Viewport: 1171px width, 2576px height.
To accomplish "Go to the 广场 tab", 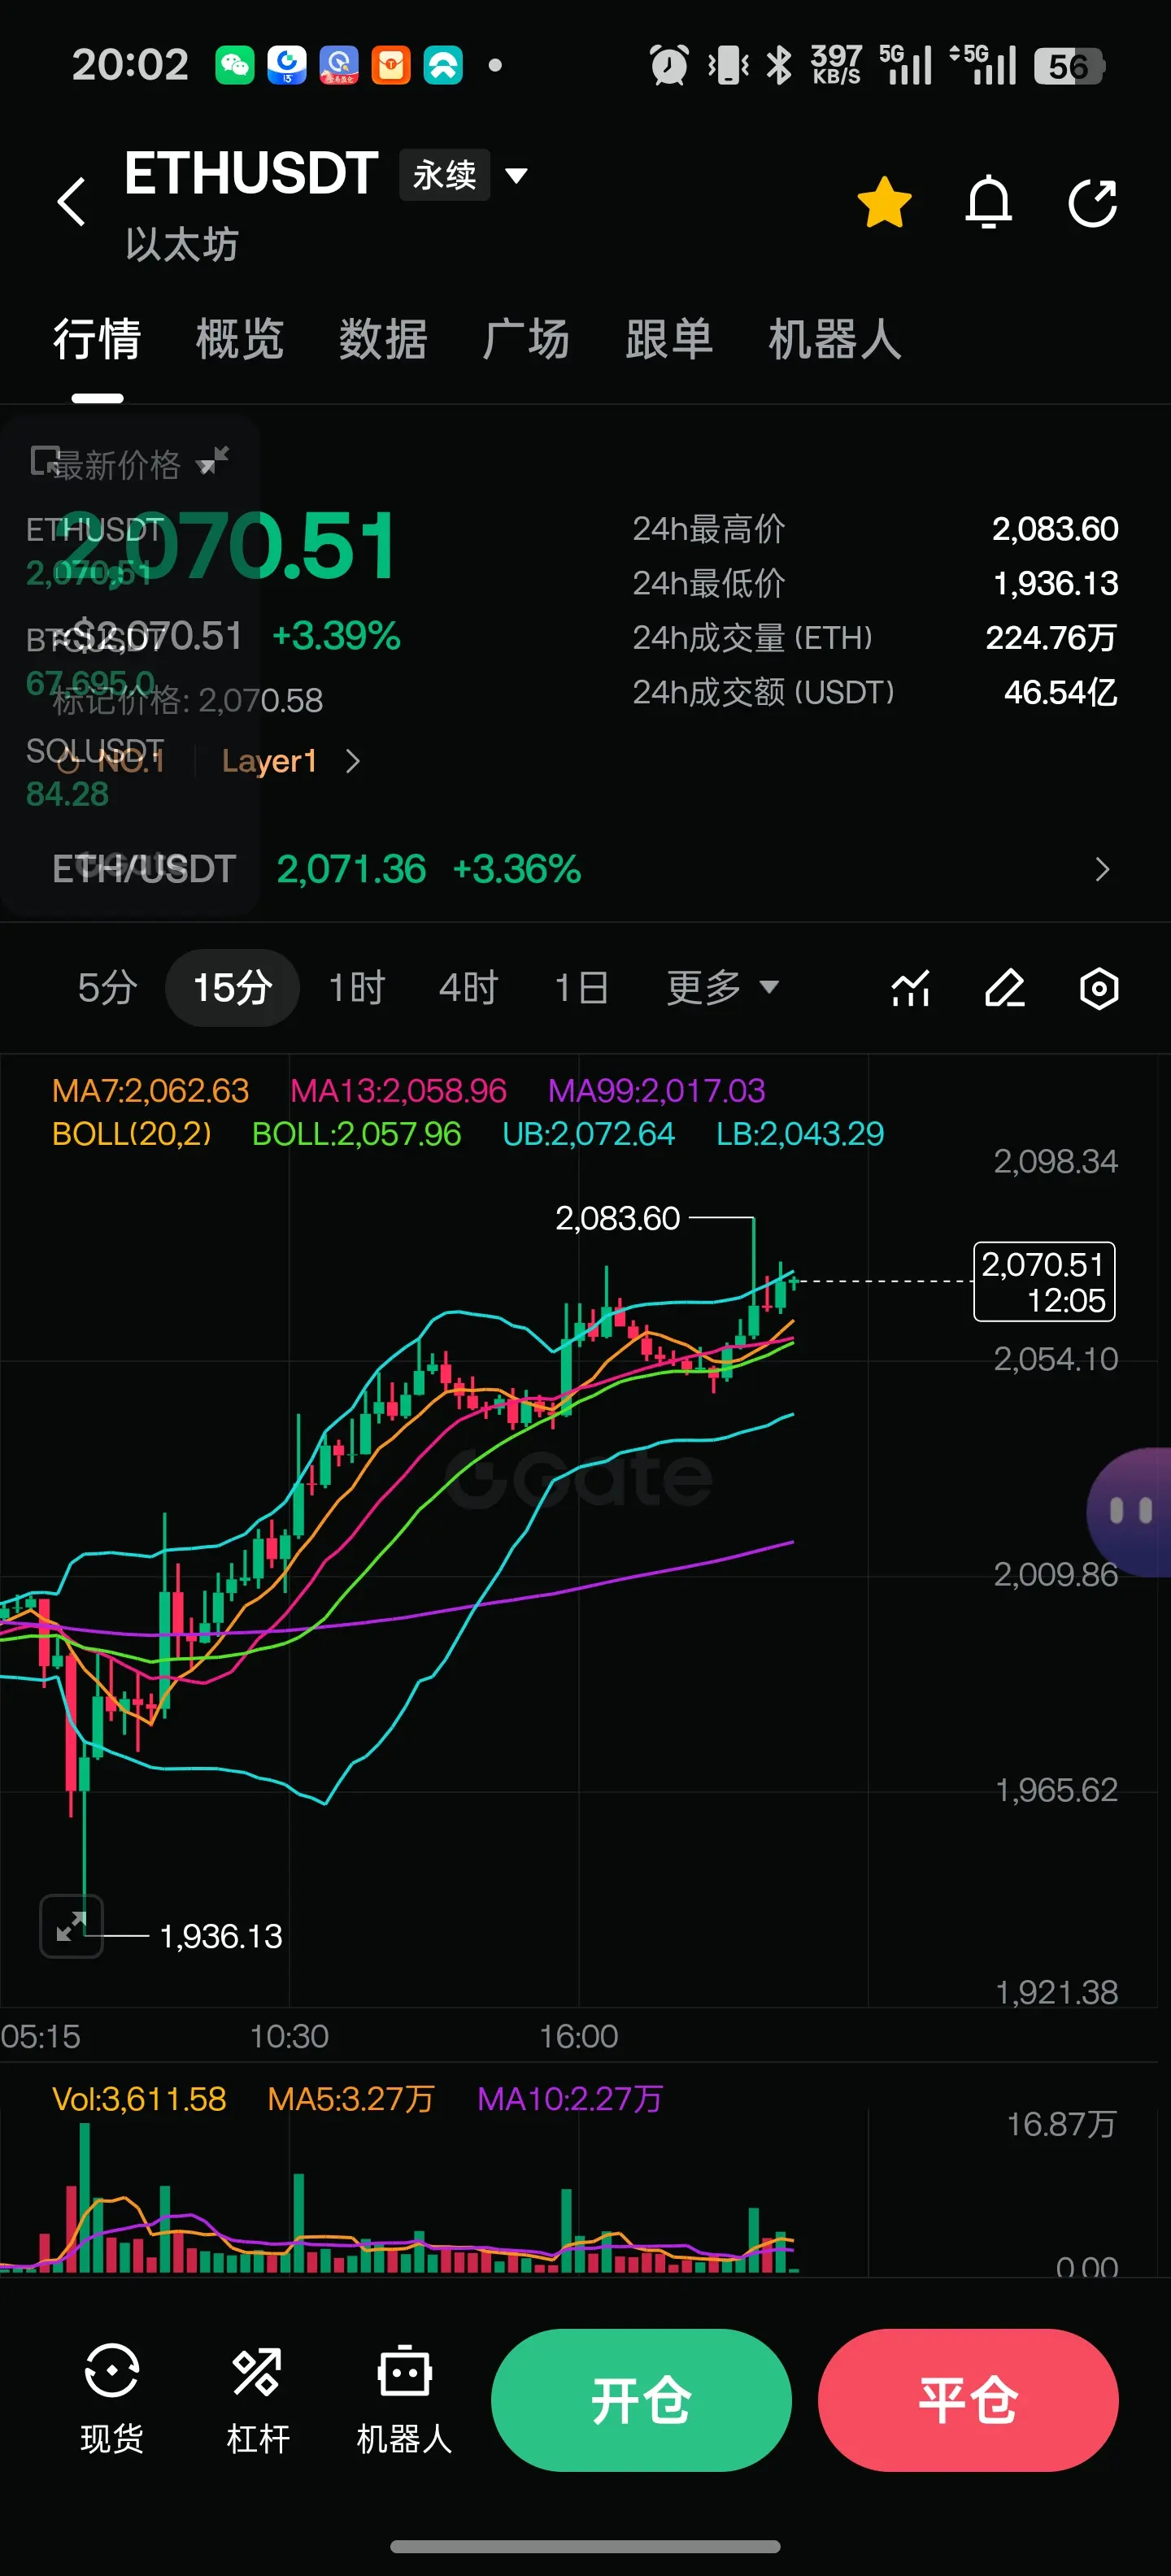I will 526,339.
